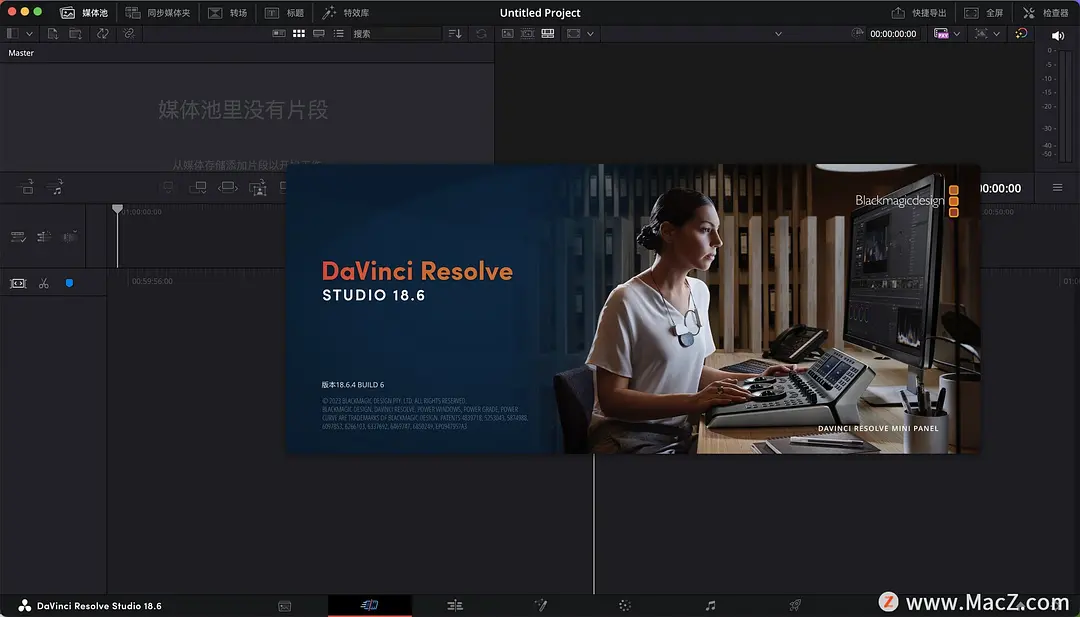1080x617 pixels.
Task: Mute audio with the speaker icon
Action: (x=1057, y=33)
